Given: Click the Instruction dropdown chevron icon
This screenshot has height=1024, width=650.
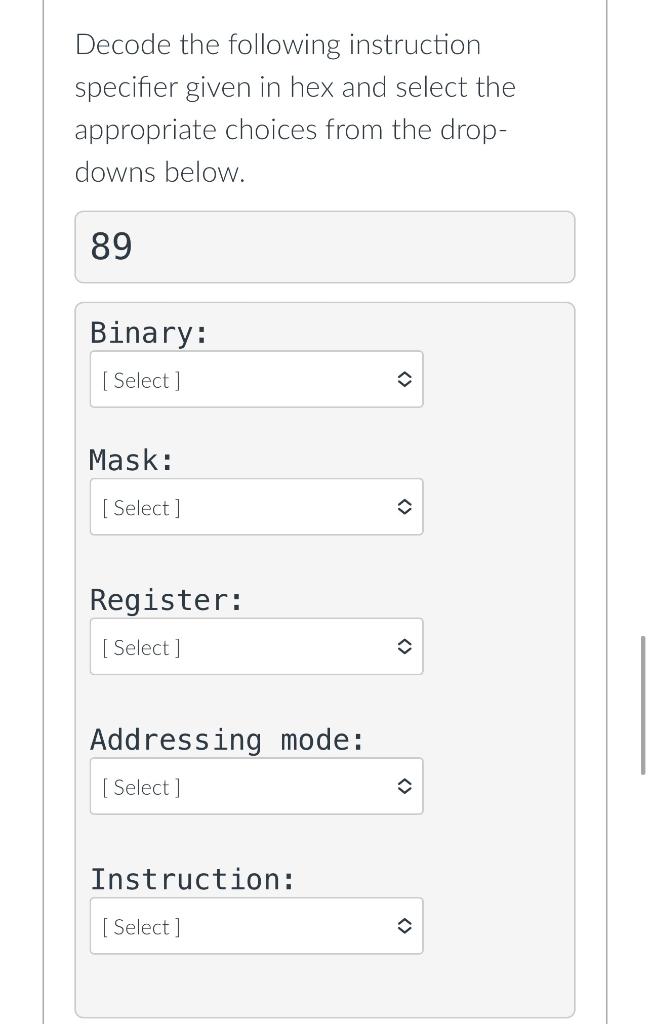Looking at the screenshot, I should tap(404, 925).
